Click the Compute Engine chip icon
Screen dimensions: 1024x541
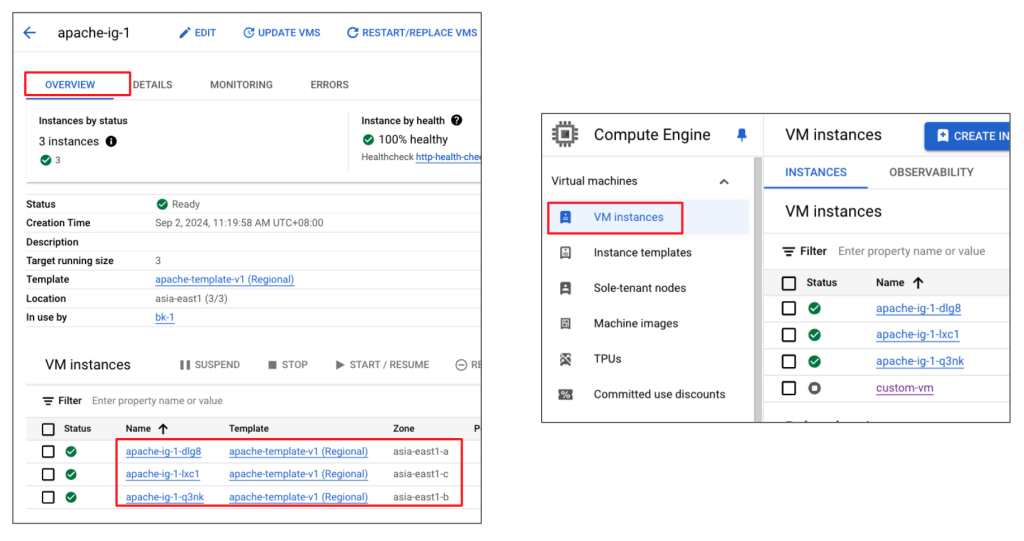point(565,135)
